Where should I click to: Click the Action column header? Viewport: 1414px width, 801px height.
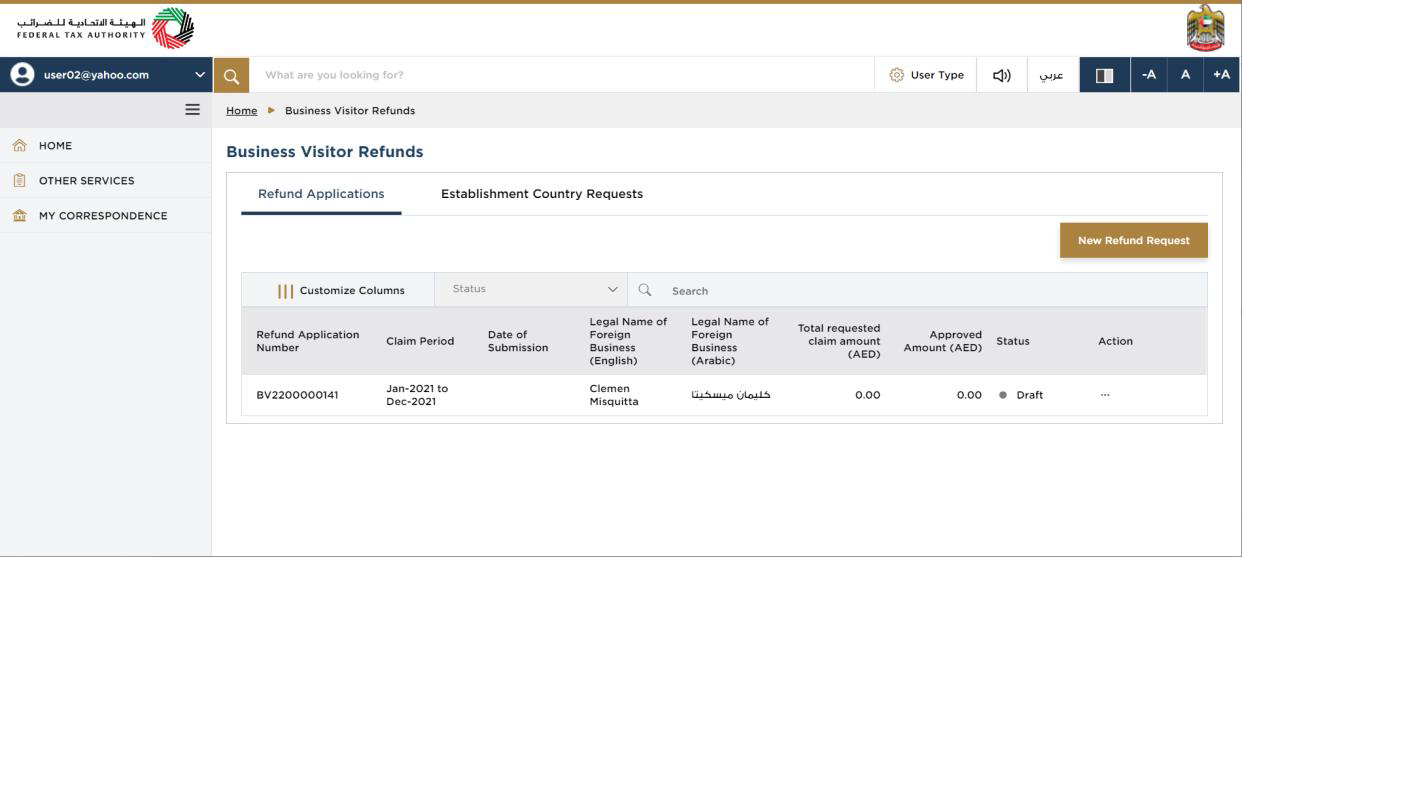[1115, 341]
